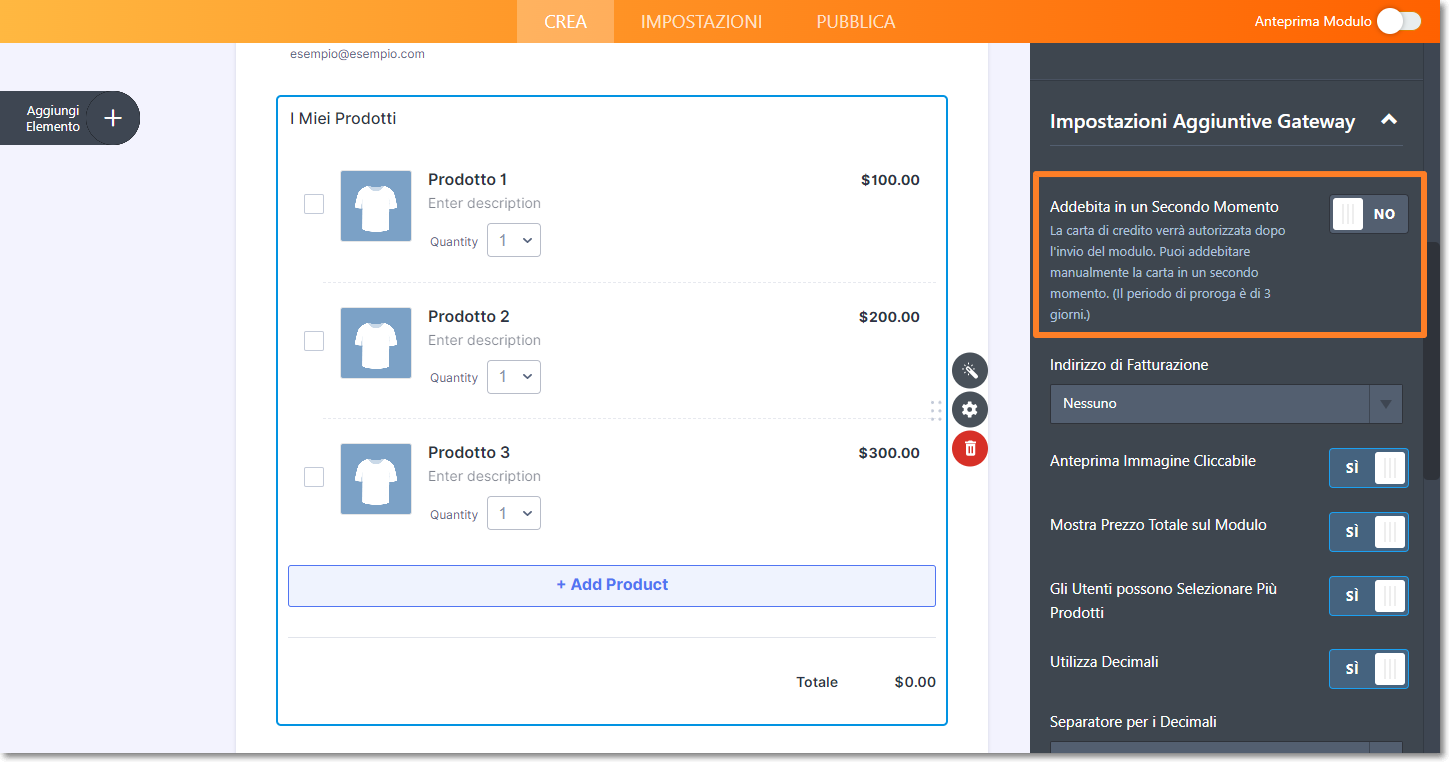Click the Prodotto 1 t-shirt image
The height and width of the screenshot is (762, 1449).
click(x=376, y=206)
